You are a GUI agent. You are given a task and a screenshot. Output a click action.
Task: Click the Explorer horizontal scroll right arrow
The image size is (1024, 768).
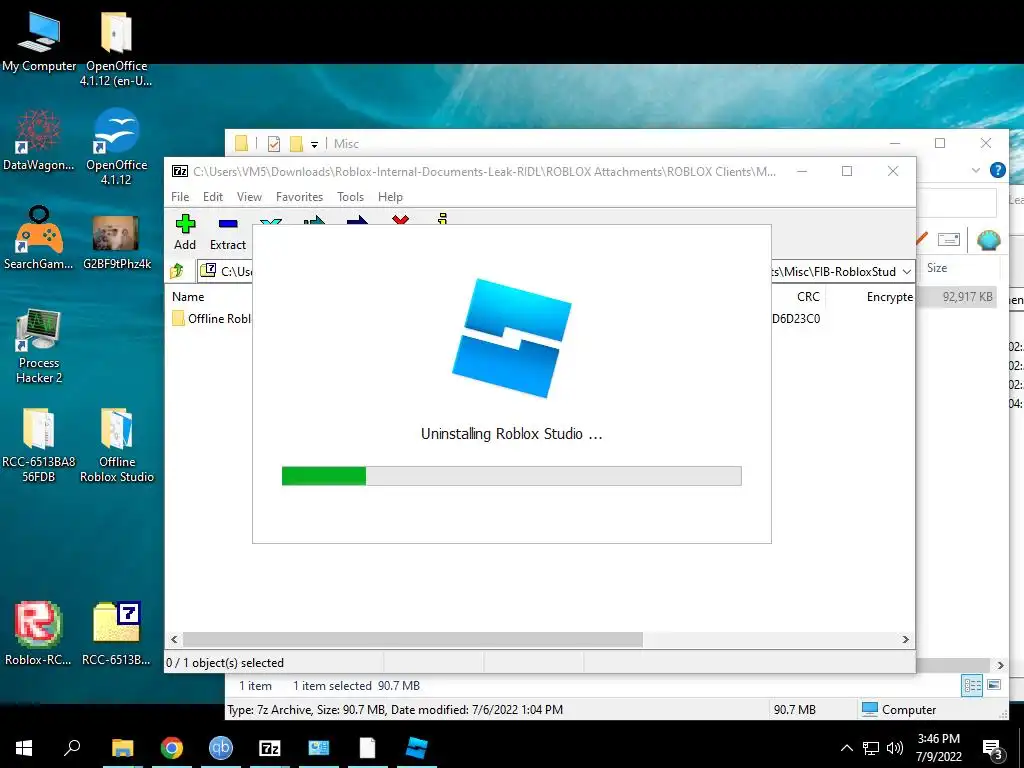pos(1000,665)
